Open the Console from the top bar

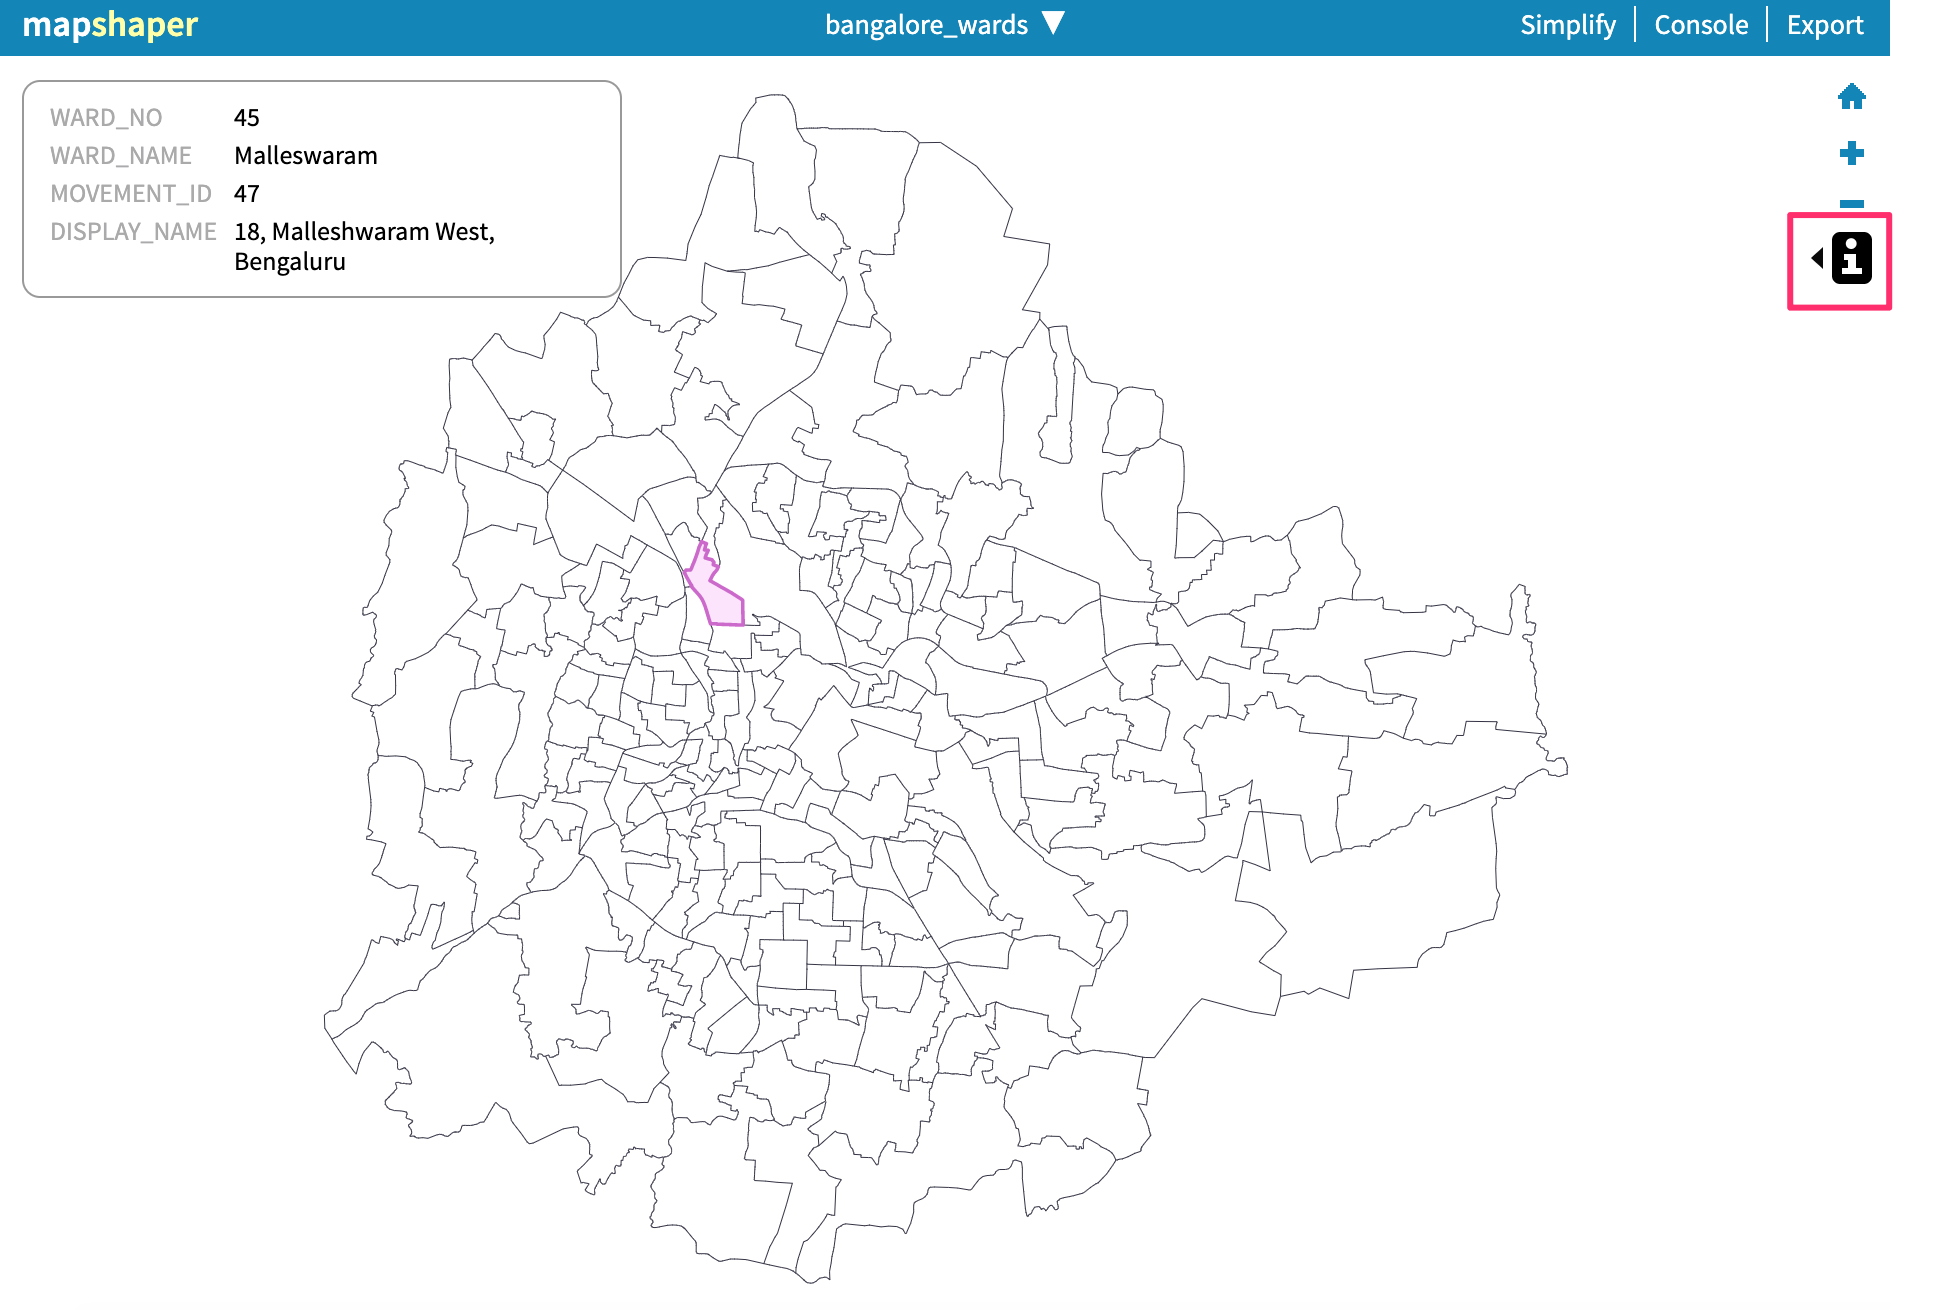click(1701, 24)
